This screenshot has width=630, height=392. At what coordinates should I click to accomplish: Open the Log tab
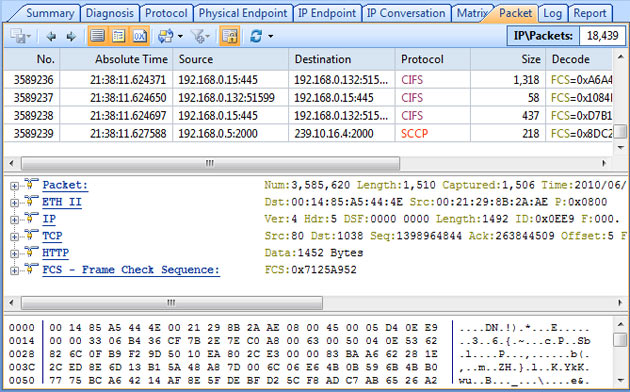tap(552, 13)
